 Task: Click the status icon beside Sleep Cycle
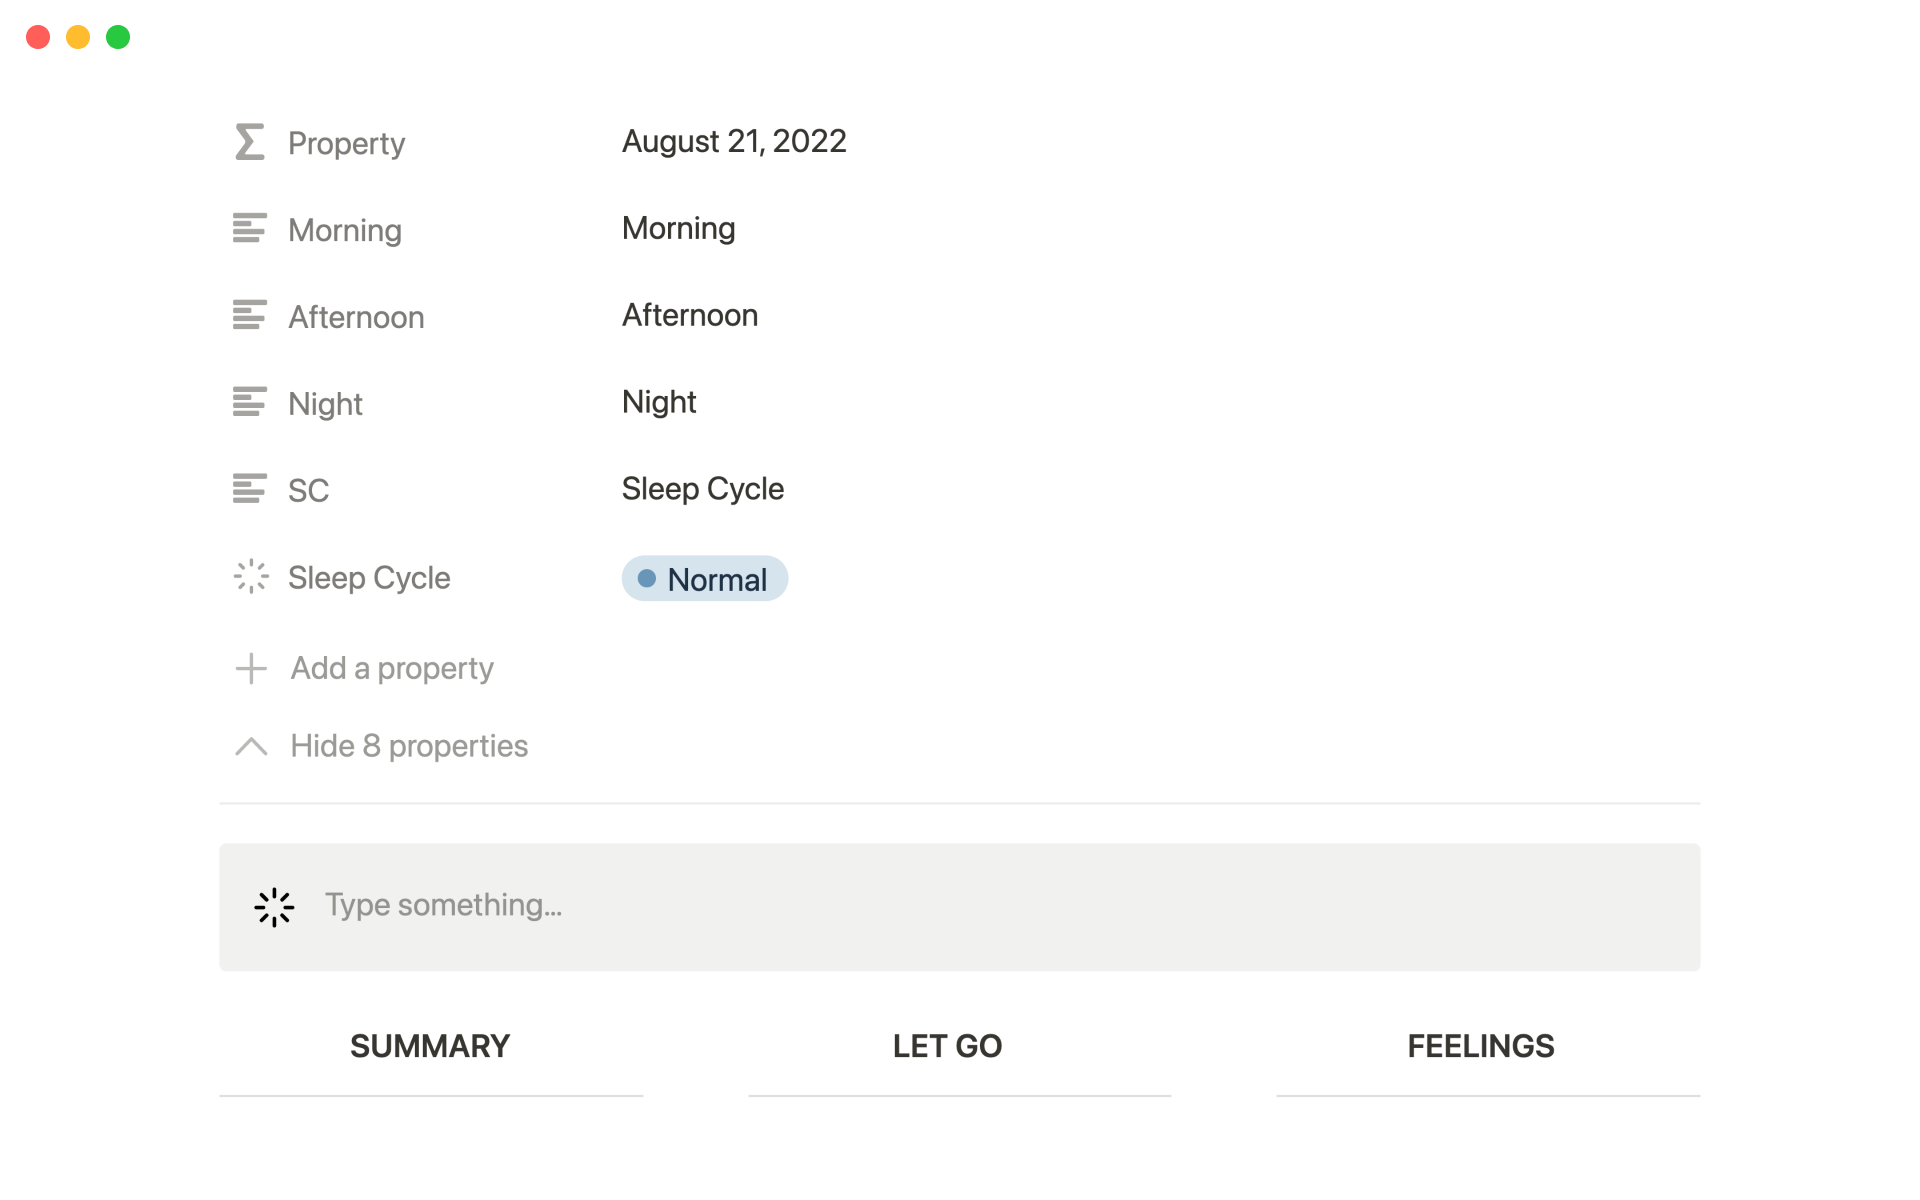click(x=251, y=577)
